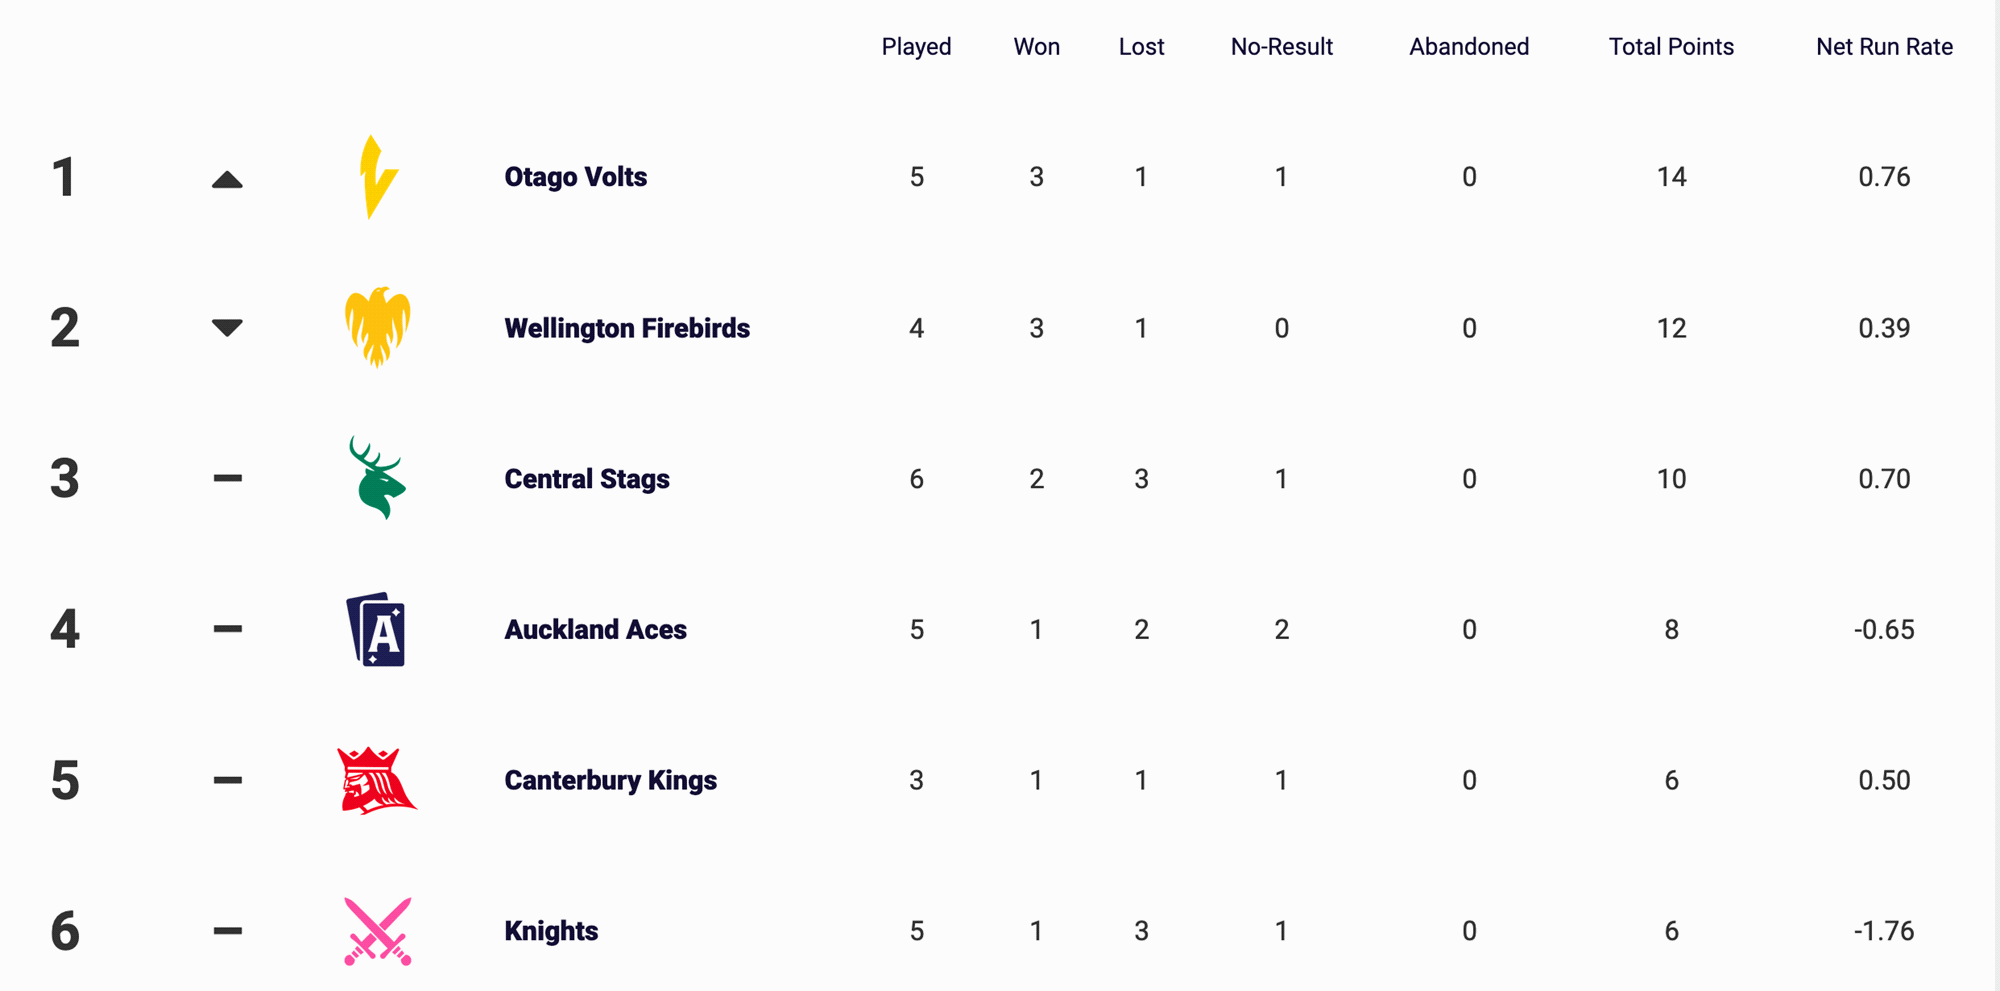Open the Wellington Firebirds team link
Viewport: 2000px width, 991px height.
(627, 328)
